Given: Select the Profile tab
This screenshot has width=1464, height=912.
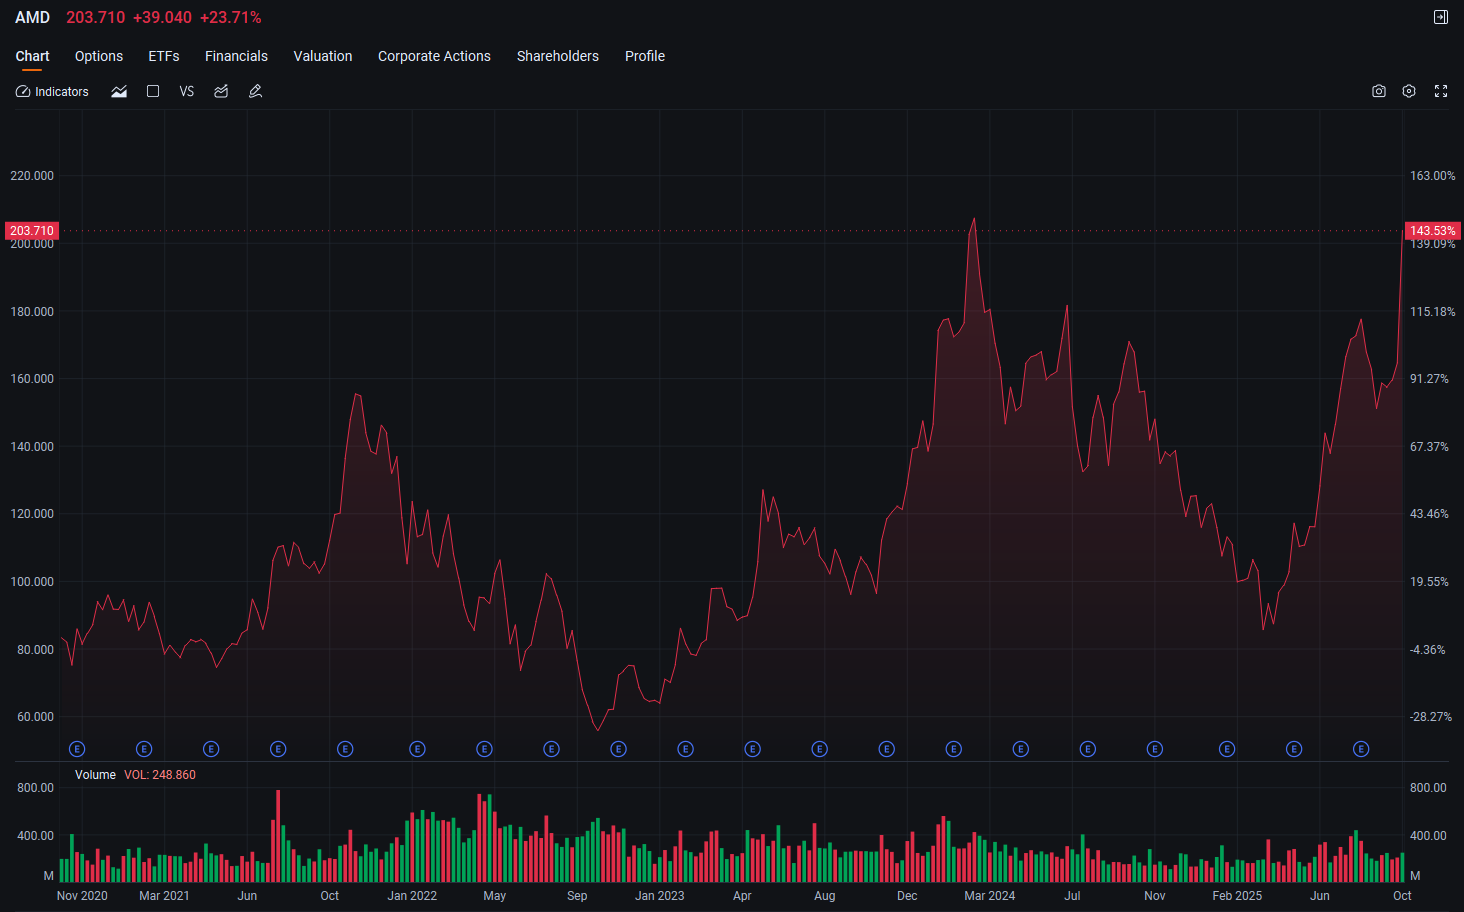Looking at the screenshot, I should pos(645,56).
